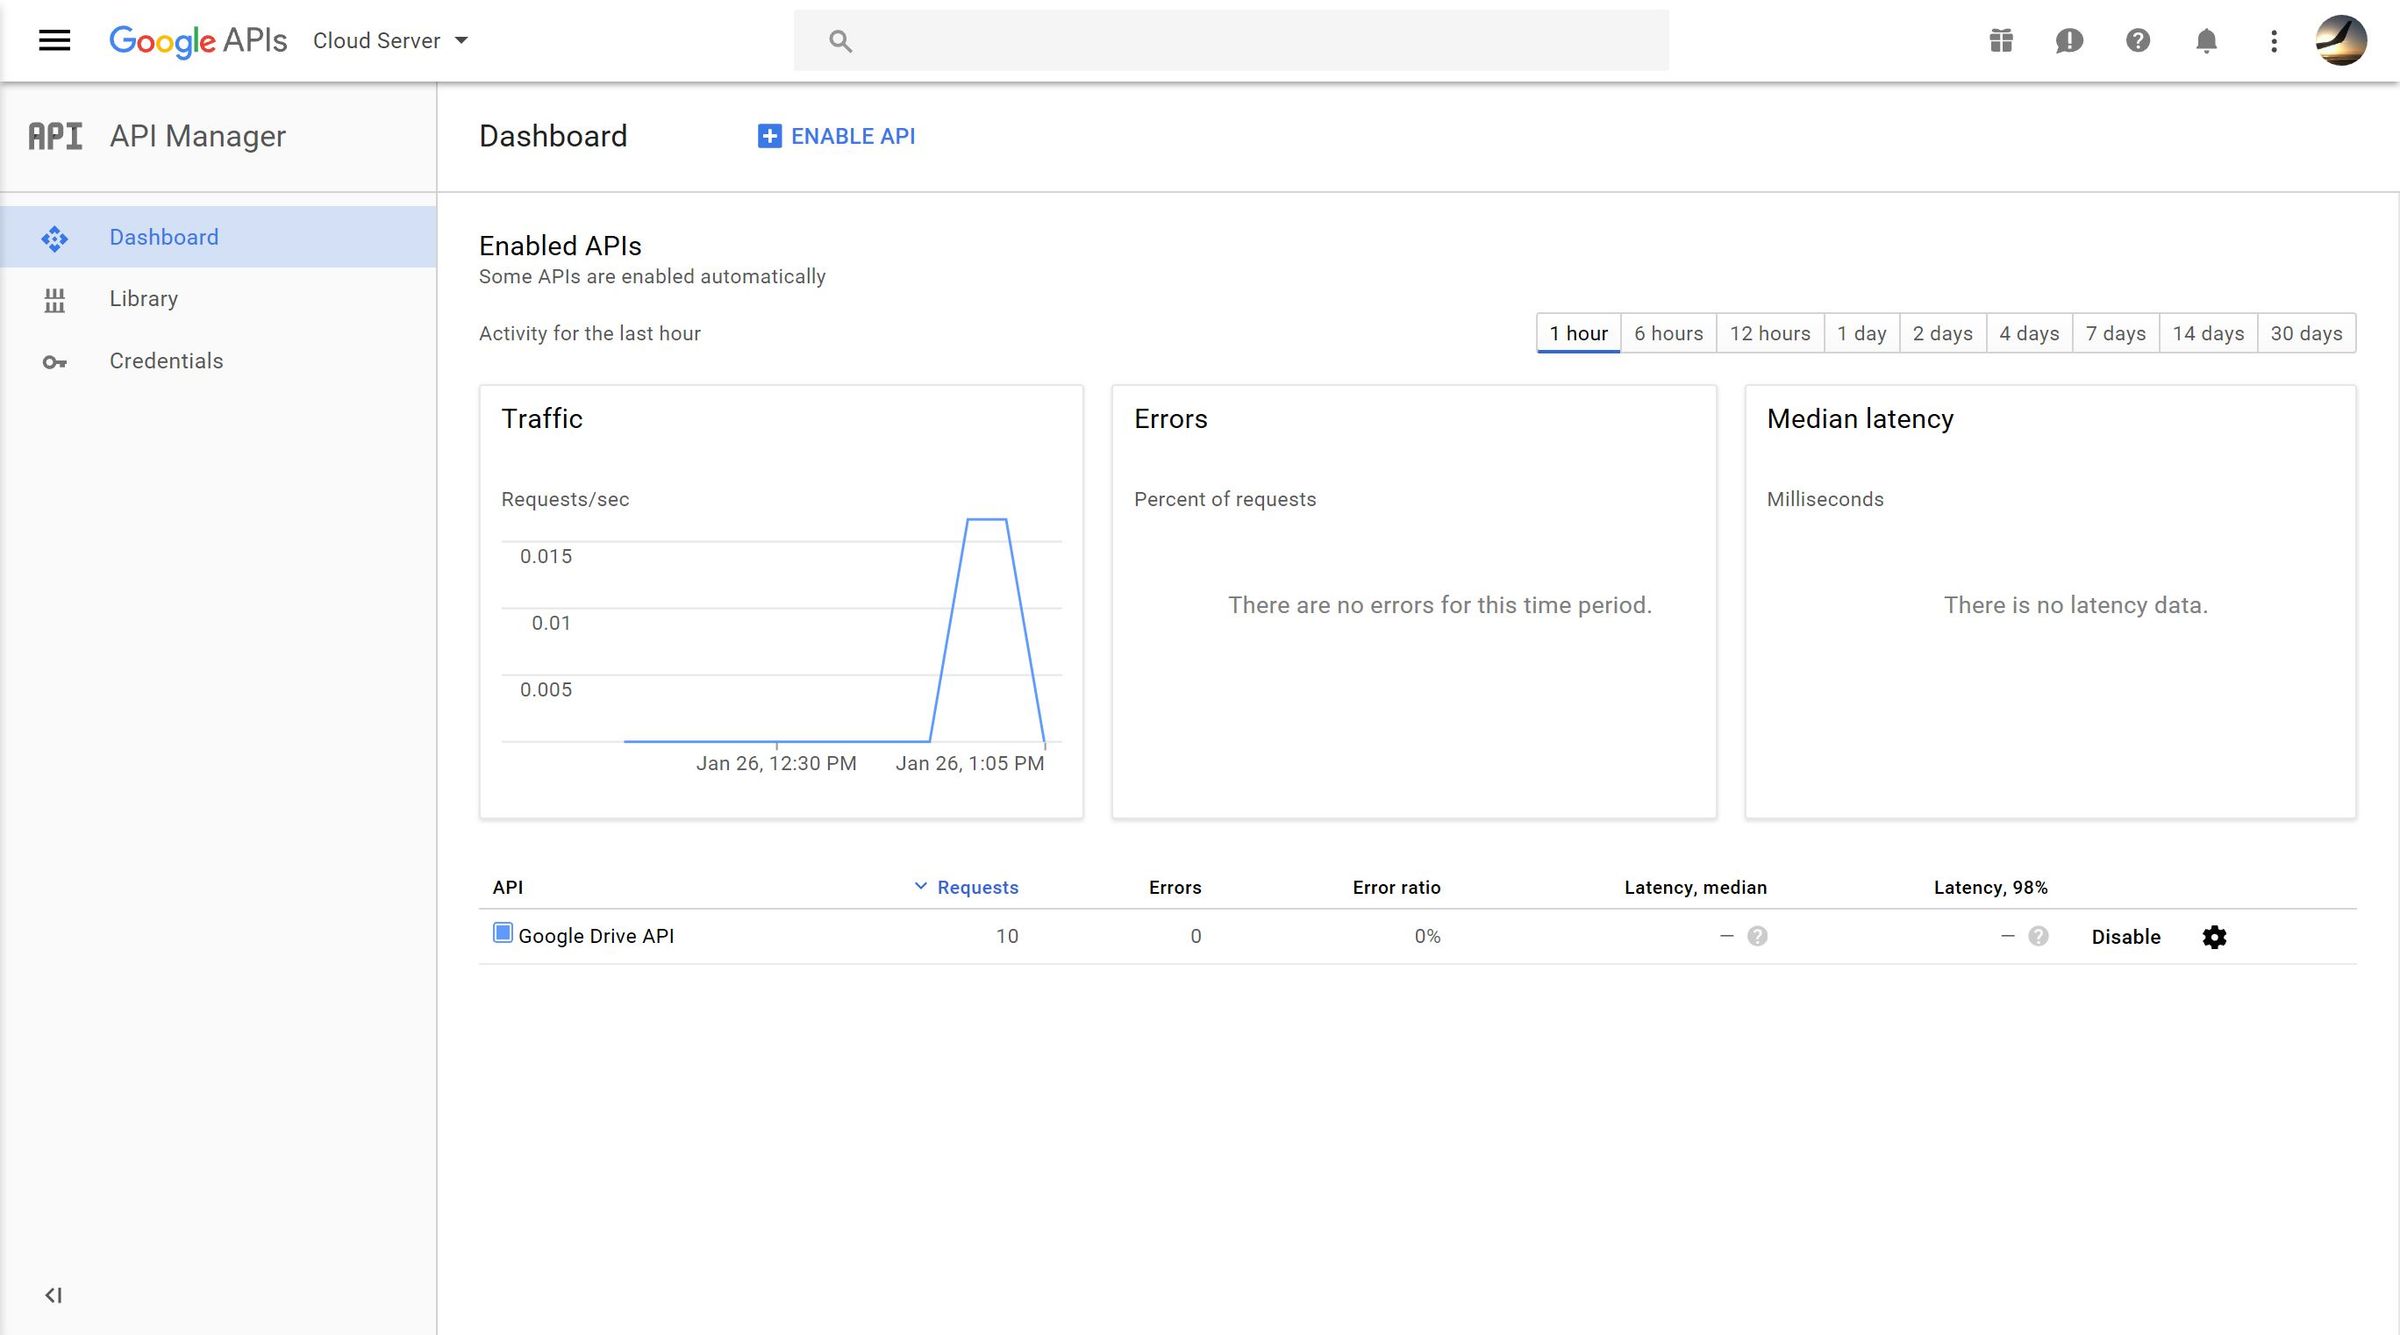Select the 30 days time range
Viewport: 2400px width, 1335px height.
pos(2306,333)
